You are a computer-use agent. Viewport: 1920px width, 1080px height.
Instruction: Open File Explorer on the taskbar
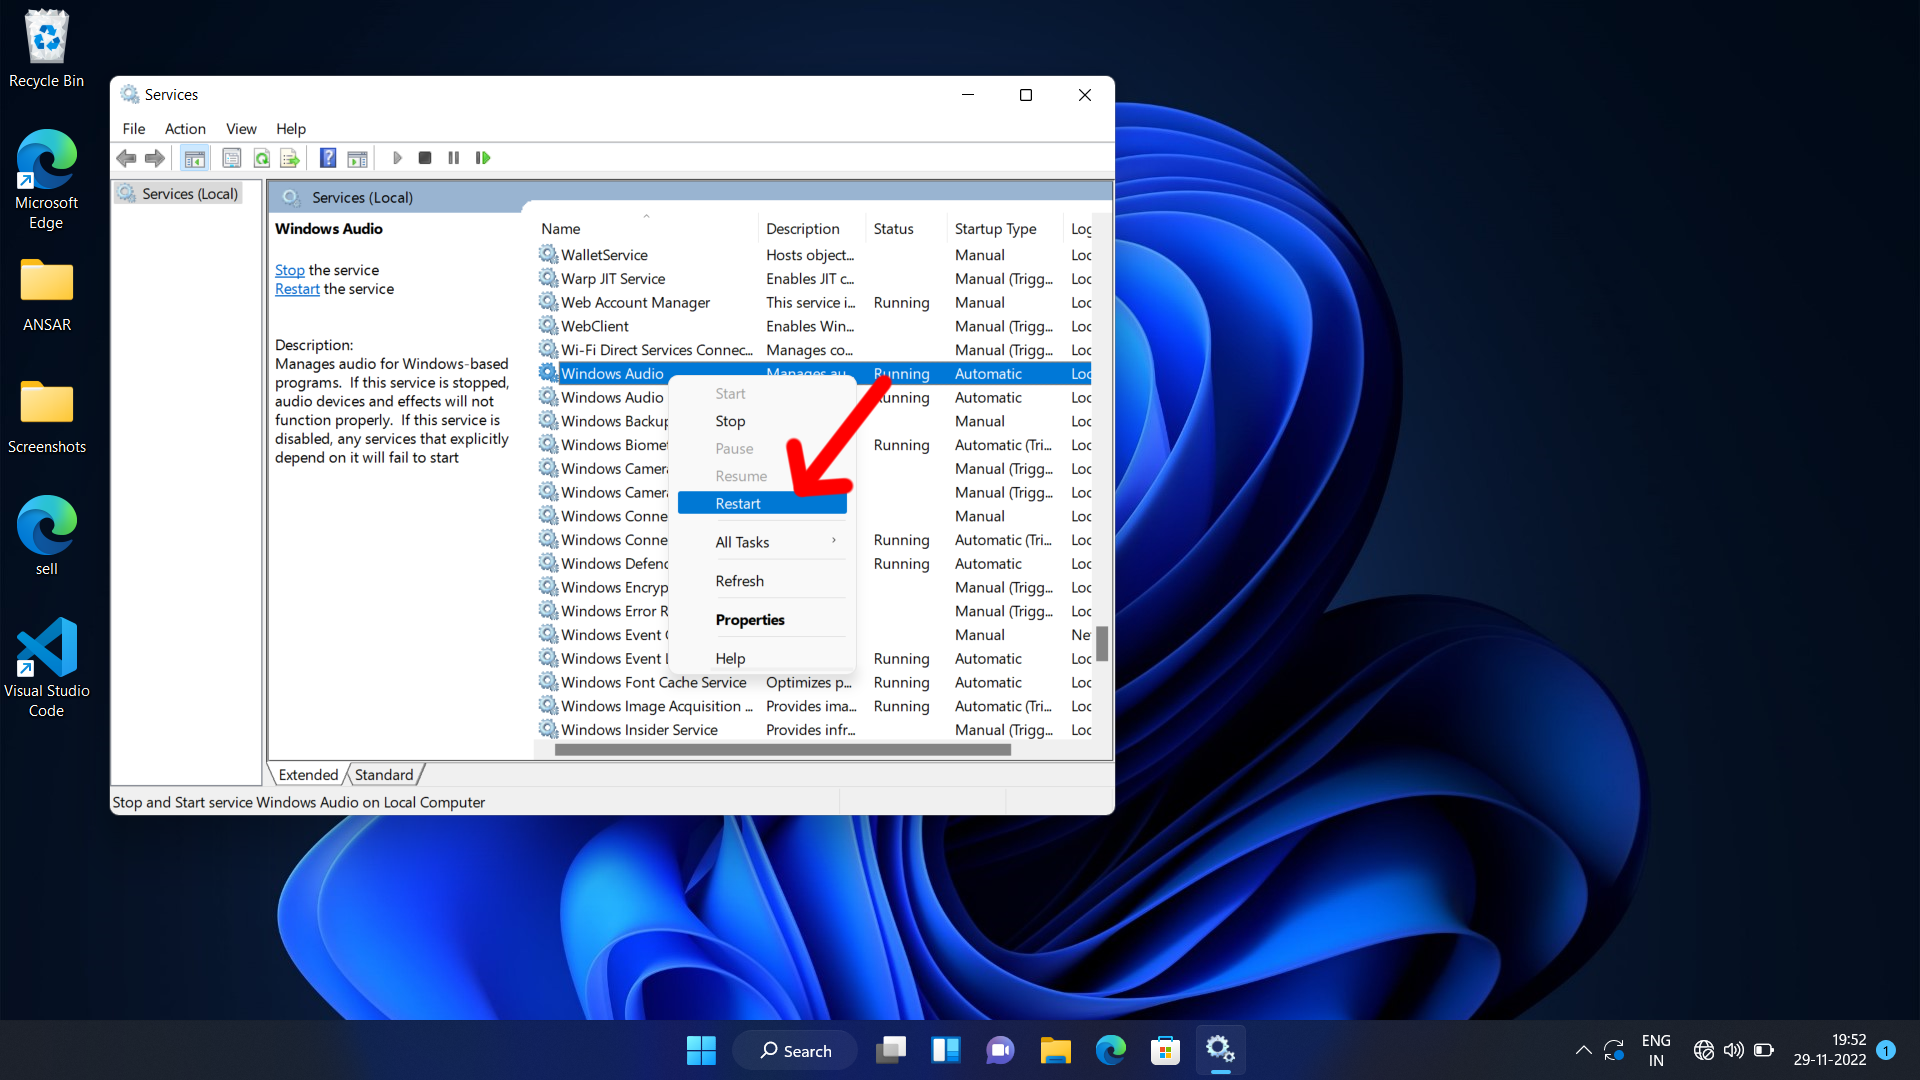(x=1055, y=1050)
